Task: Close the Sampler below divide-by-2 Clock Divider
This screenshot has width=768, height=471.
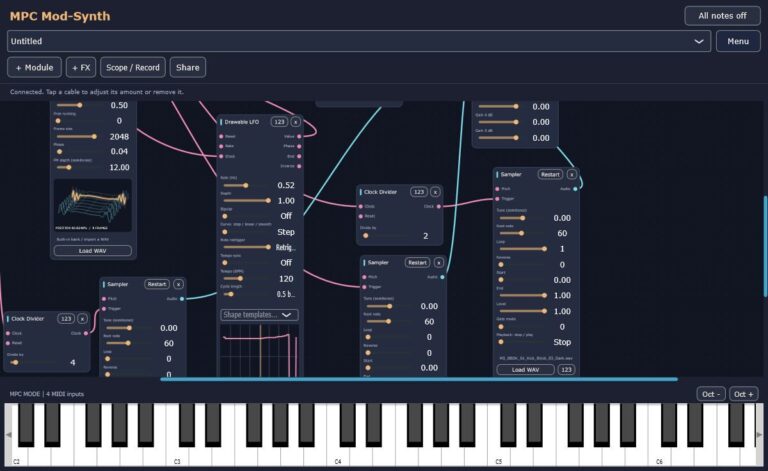Action: tap(439, 262)
